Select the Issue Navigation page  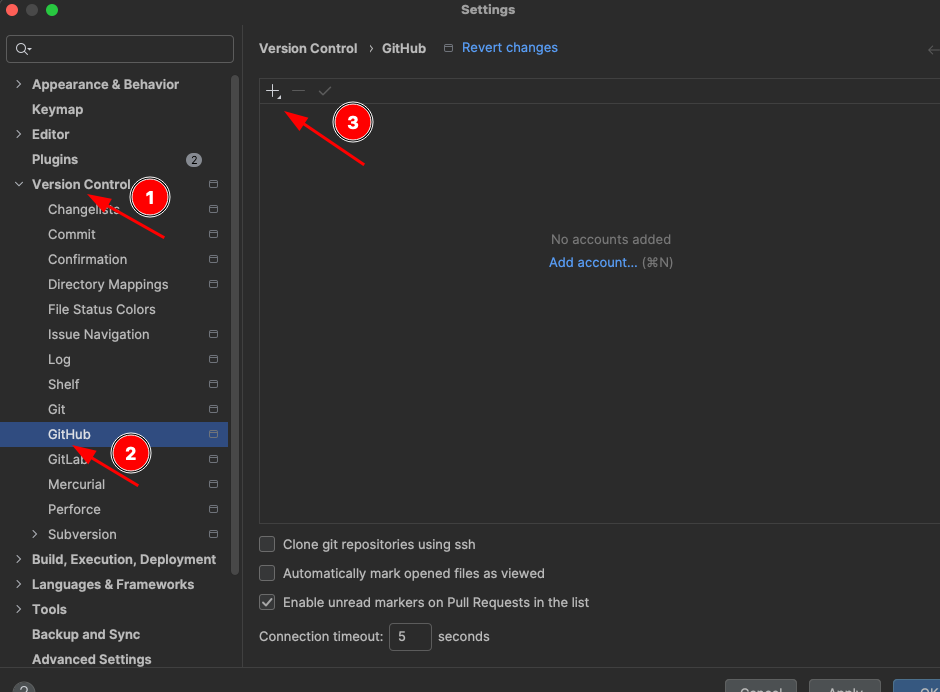click(x=98, y=334)
